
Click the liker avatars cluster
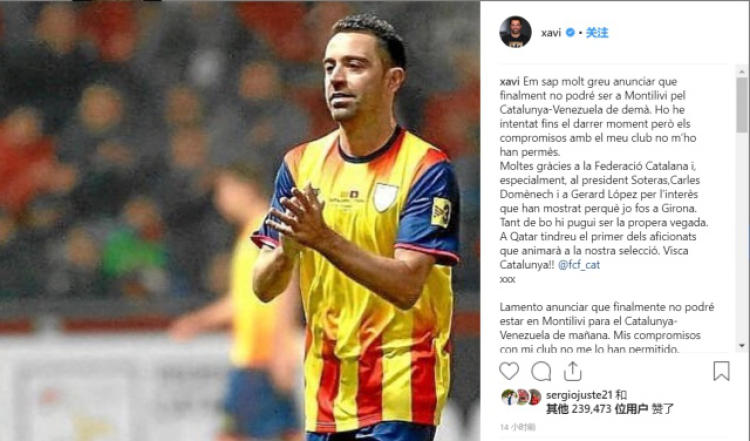point(521,397)
